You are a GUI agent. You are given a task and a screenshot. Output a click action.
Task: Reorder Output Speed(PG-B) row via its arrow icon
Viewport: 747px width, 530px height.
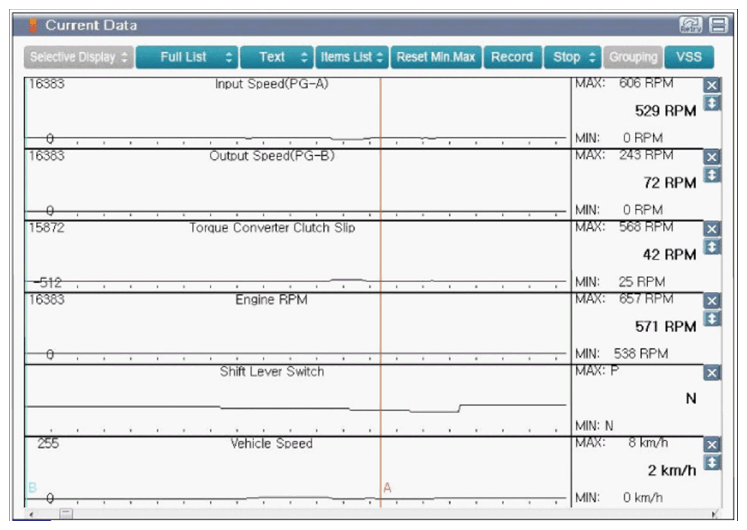(x=712, y=175)
